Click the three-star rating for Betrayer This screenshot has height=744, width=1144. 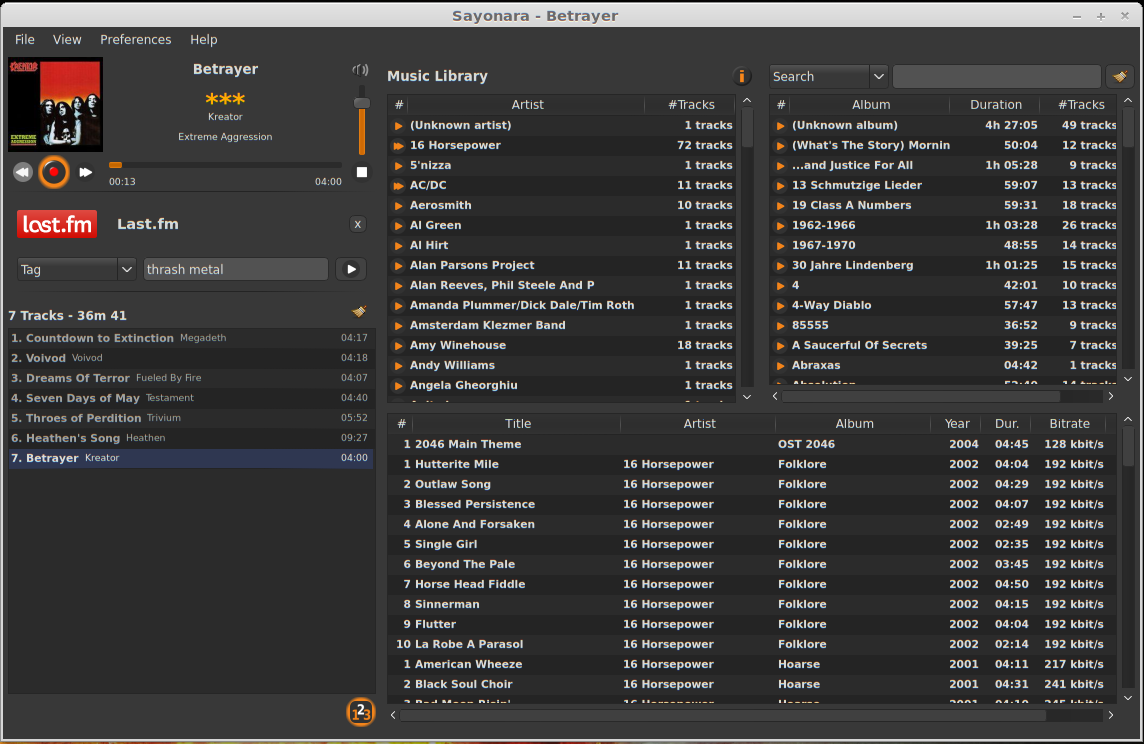coord(225,98)
